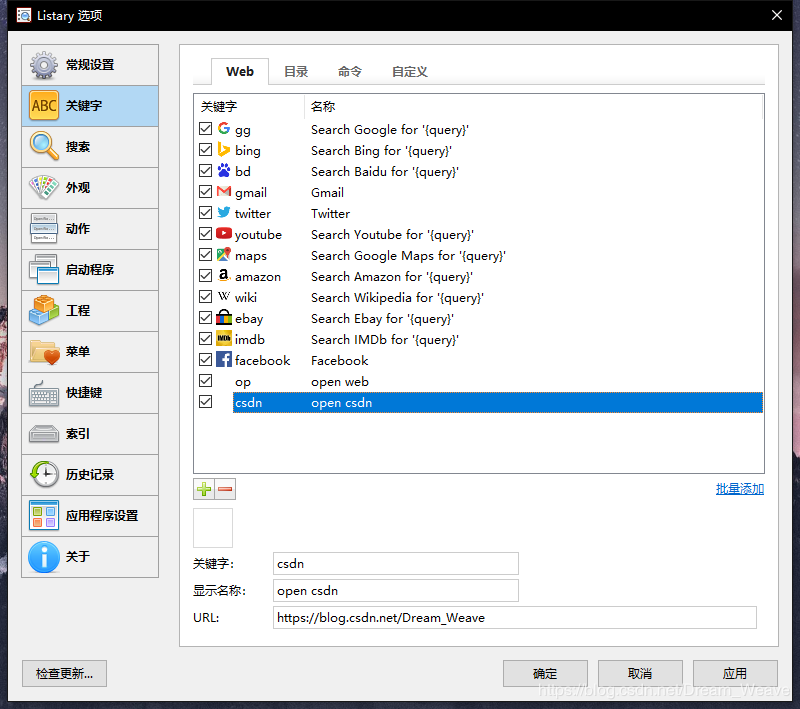This screenshot has height=709, width=800.
Task: Open the 历史记录 history panel
Action: (x=89, y=475)
